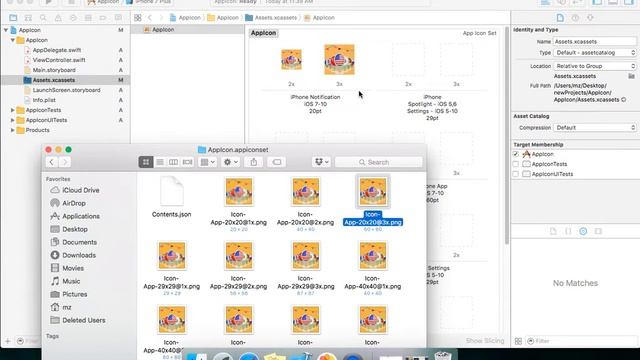Open the test navigator icon

(x=73, y=18)
